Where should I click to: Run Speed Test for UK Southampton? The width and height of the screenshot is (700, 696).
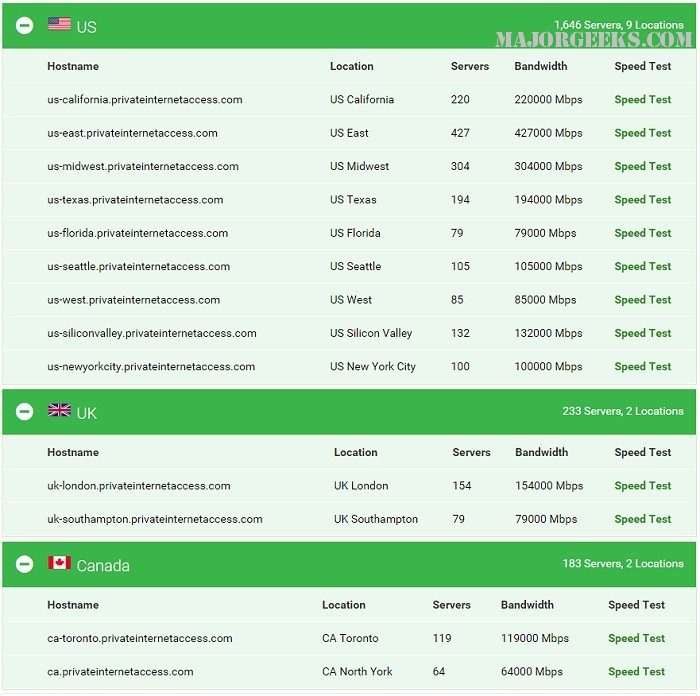point(642,519)
